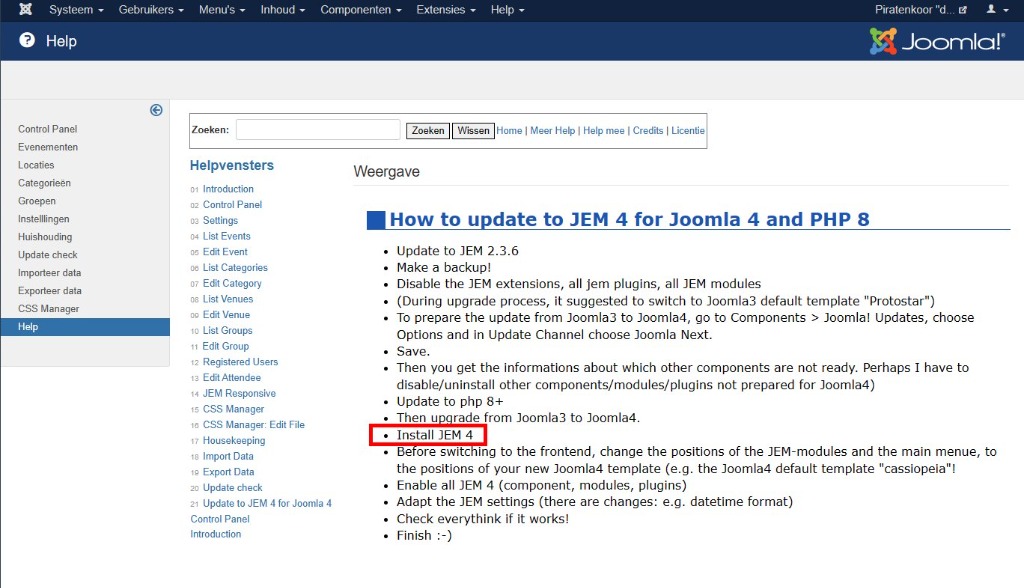1024x588 pixels.
Task: Open help topic Edit Event
Action: pos(225,252)
